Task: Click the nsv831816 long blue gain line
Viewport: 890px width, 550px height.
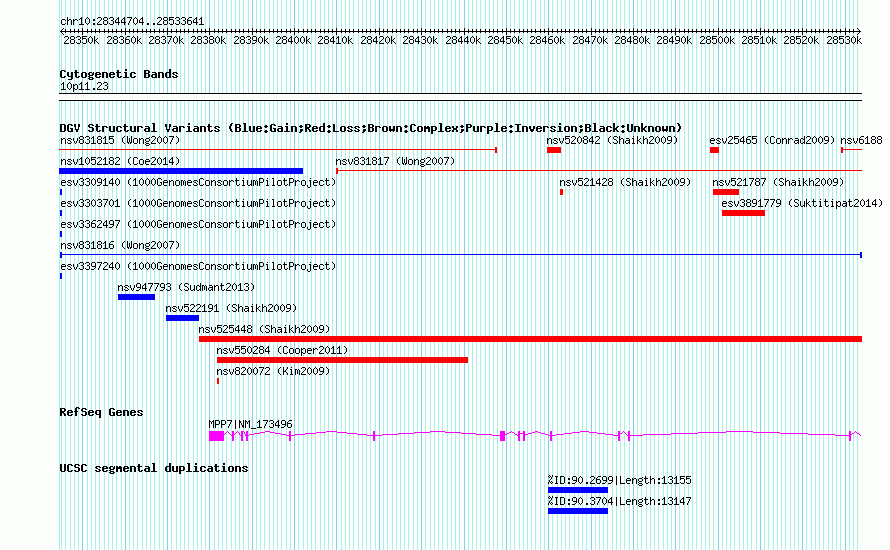Action: point(461,255)
